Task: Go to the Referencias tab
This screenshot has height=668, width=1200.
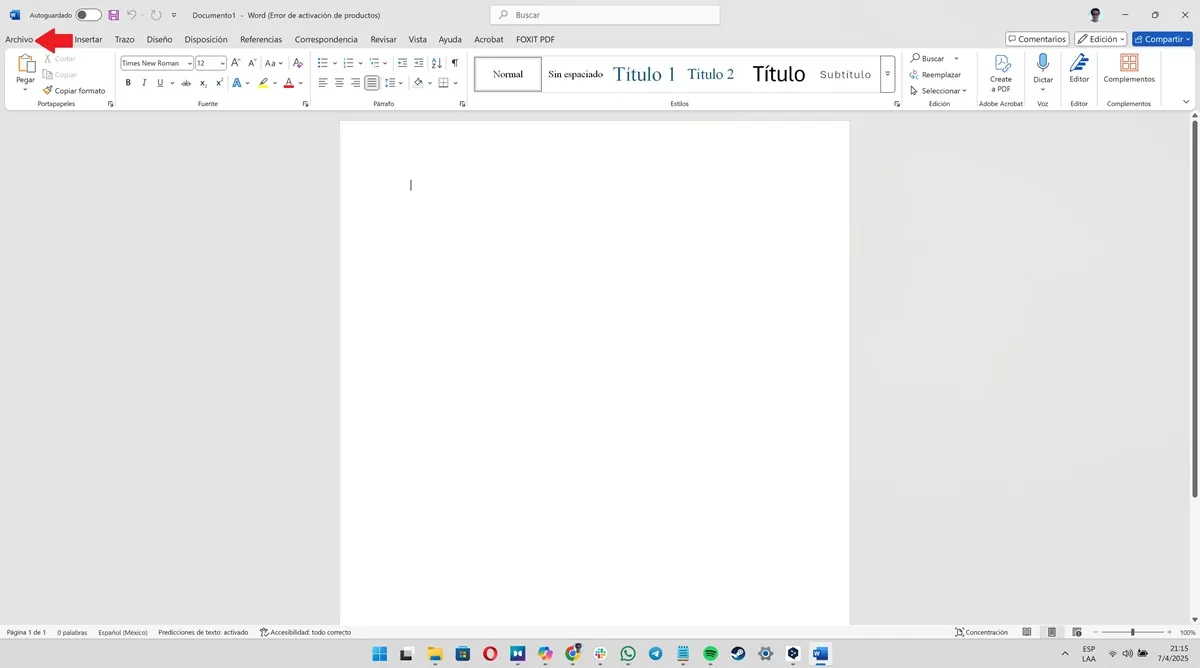Action: click(261, 39)
